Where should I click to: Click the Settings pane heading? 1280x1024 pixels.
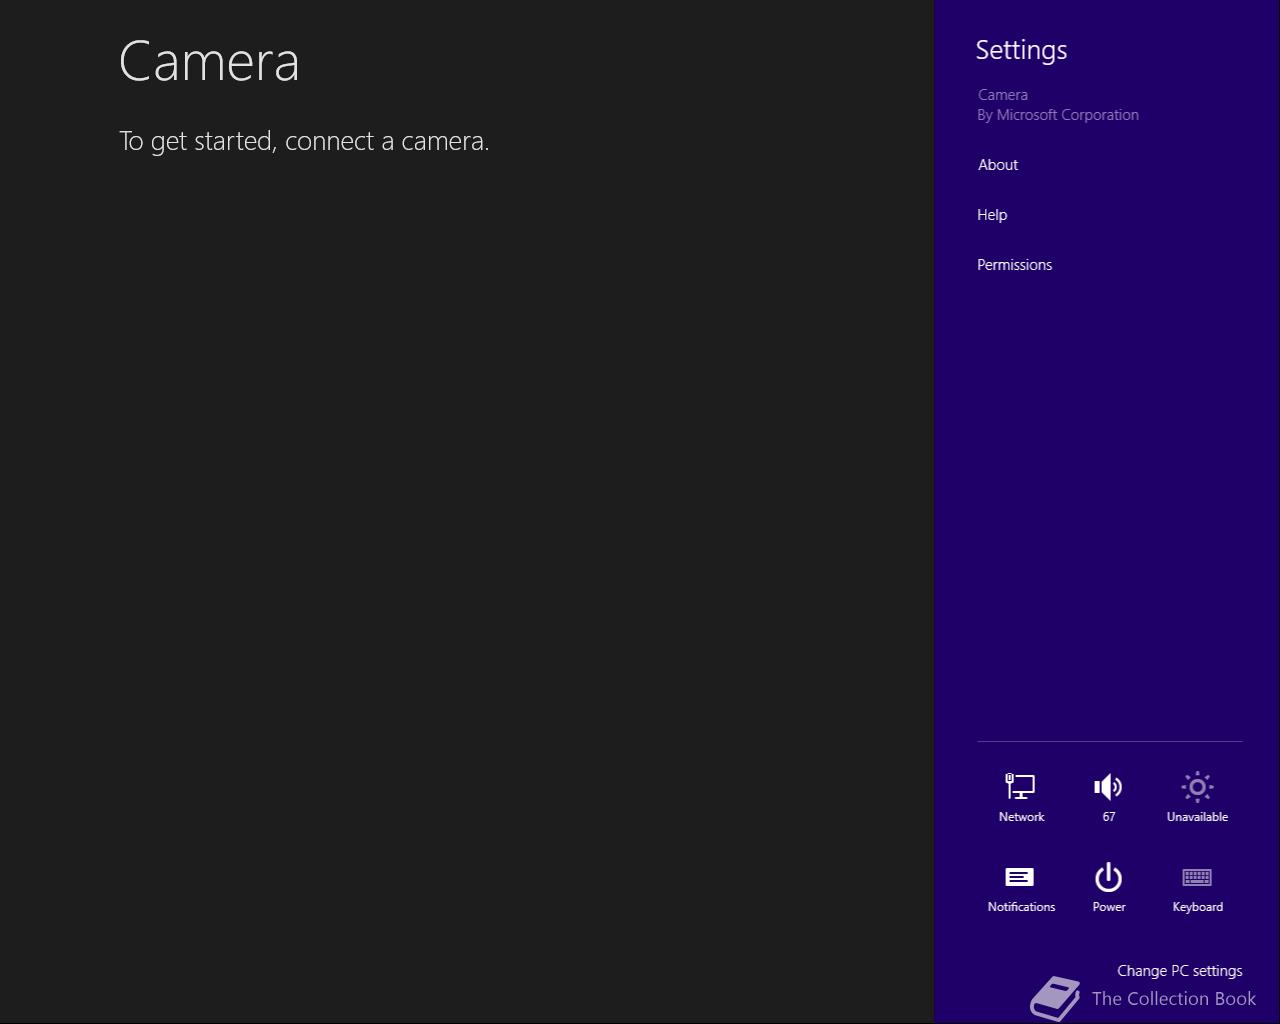click(x=1021, y=50)
